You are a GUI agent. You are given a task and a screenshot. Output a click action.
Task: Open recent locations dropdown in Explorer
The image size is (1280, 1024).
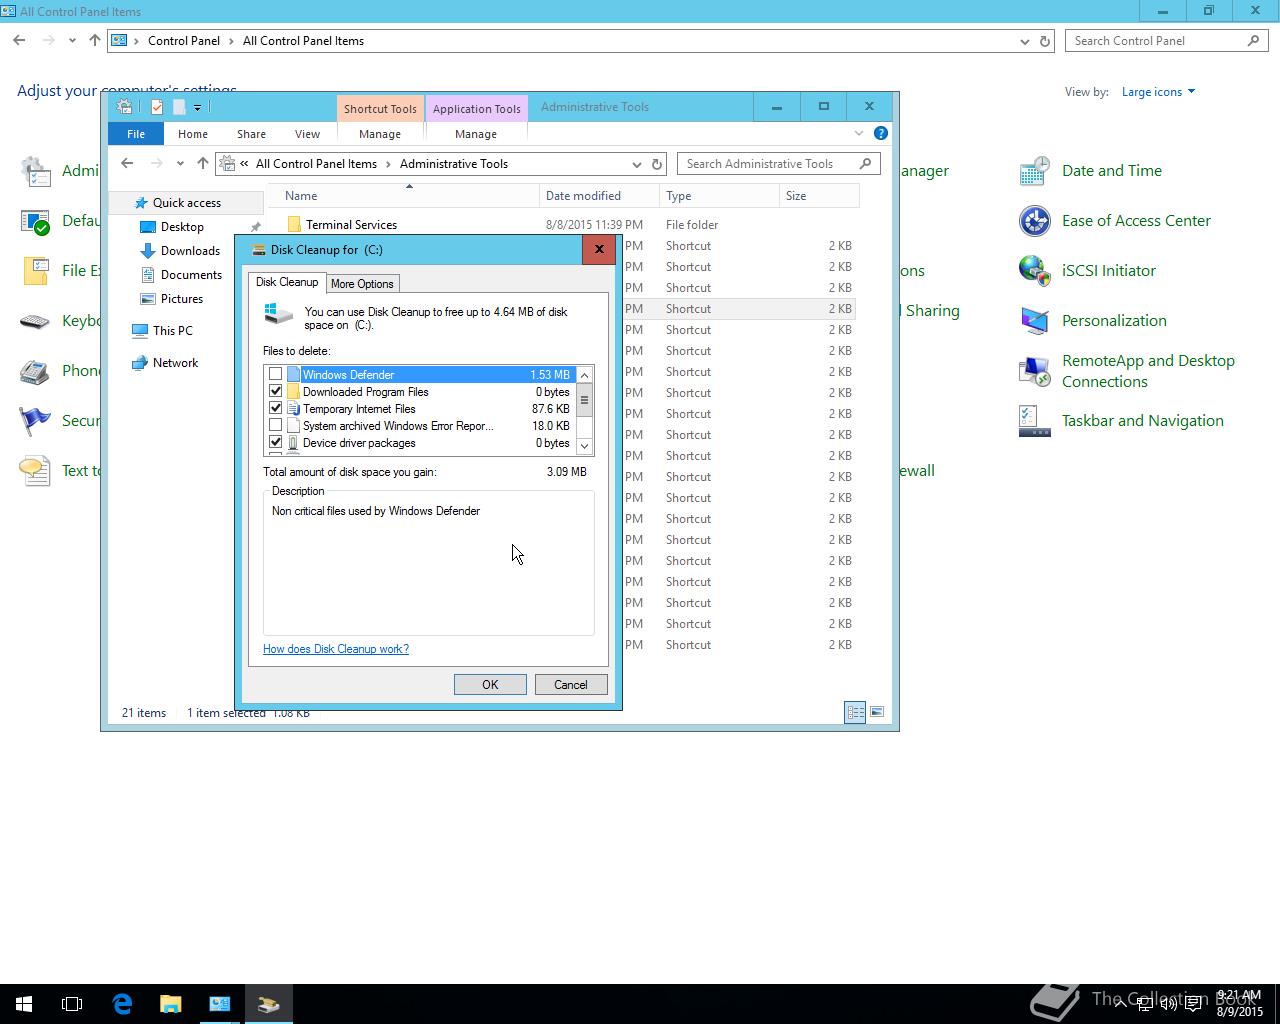coord(180,164)
